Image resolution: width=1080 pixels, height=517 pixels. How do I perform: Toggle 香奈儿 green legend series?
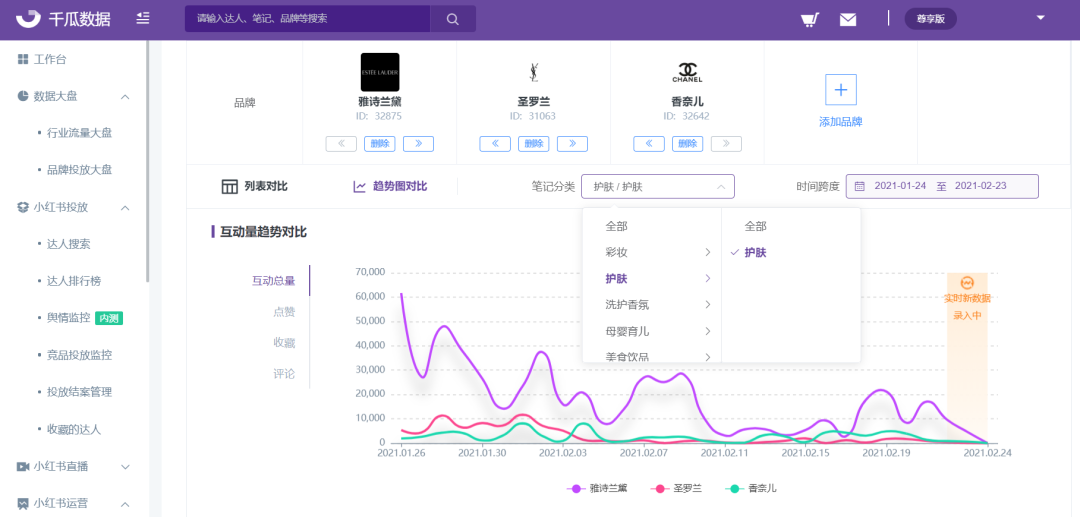click(751, 488)
